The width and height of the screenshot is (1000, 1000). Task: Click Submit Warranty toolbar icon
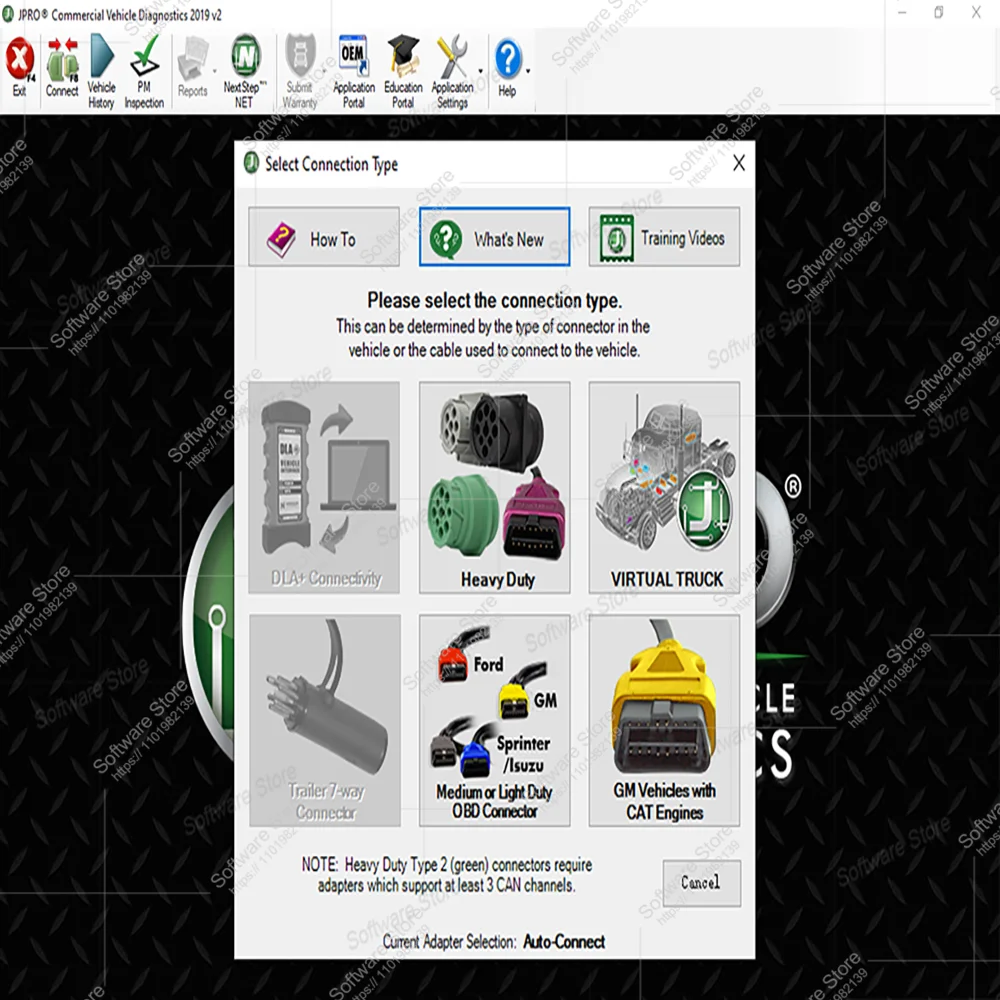click(300, 71)
